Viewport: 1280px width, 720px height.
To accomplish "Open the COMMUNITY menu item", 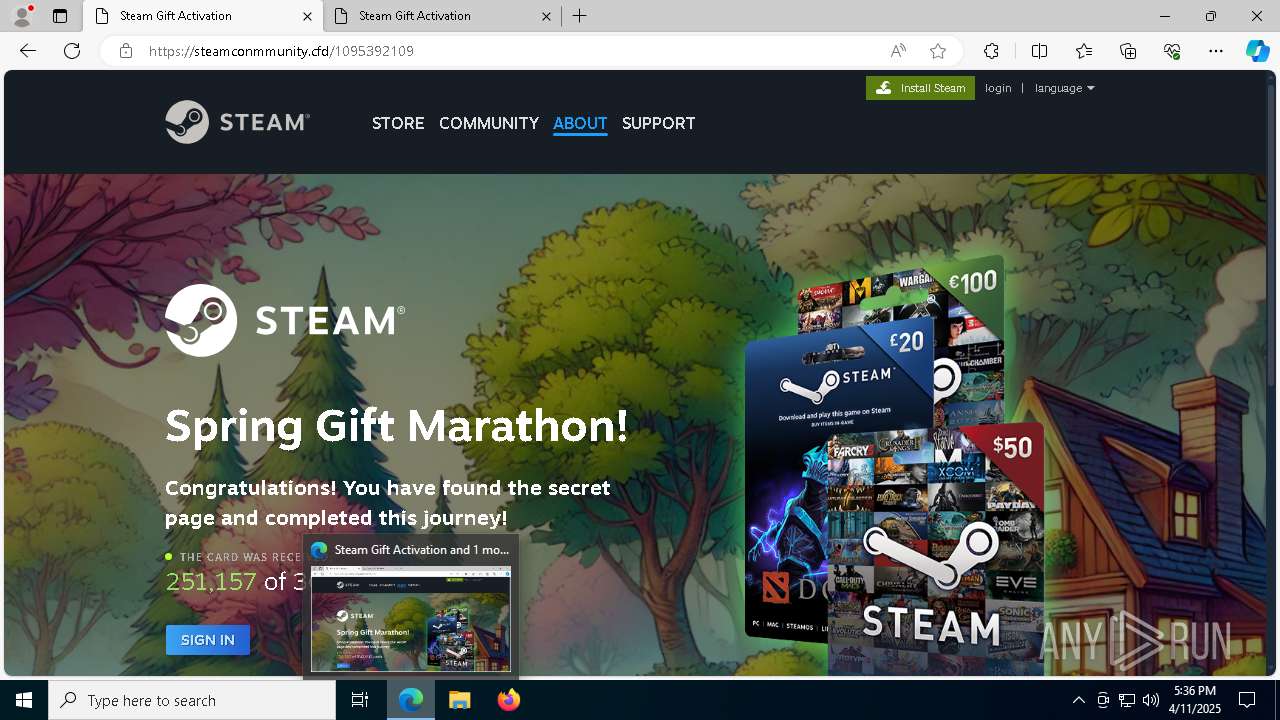I will [x=489, y=123].
